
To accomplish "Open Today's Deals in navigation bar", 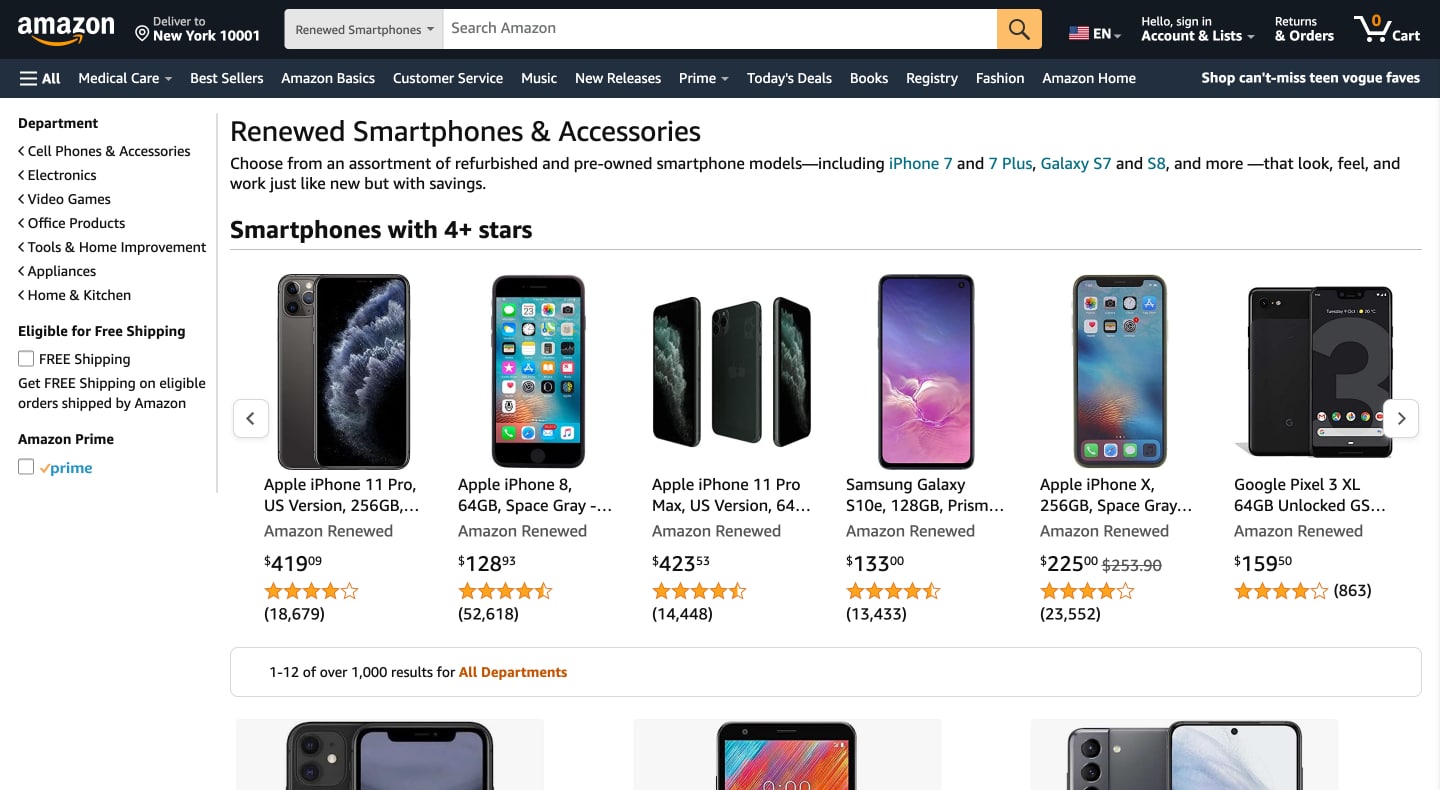I will tap(789, 78).
